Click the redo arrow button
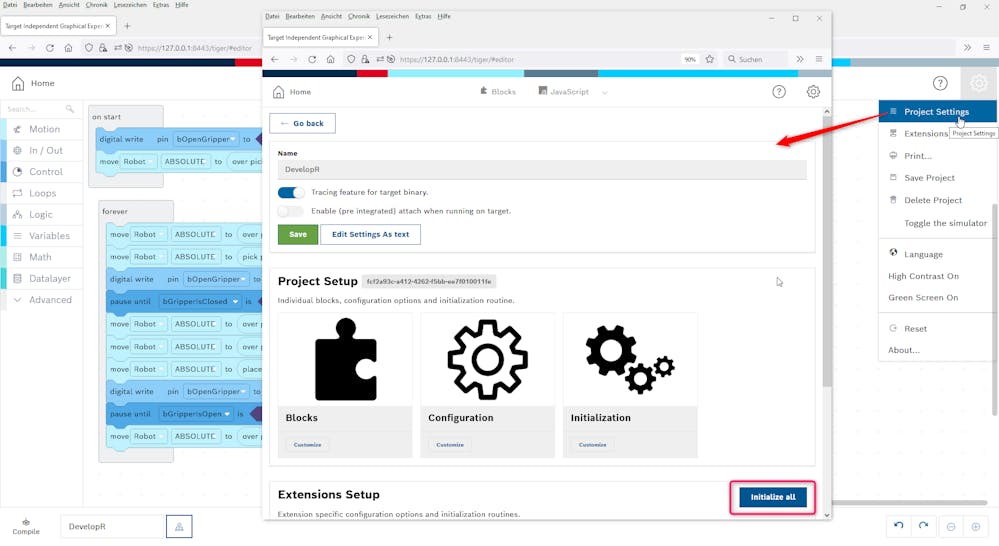 [x=923, y=526]
